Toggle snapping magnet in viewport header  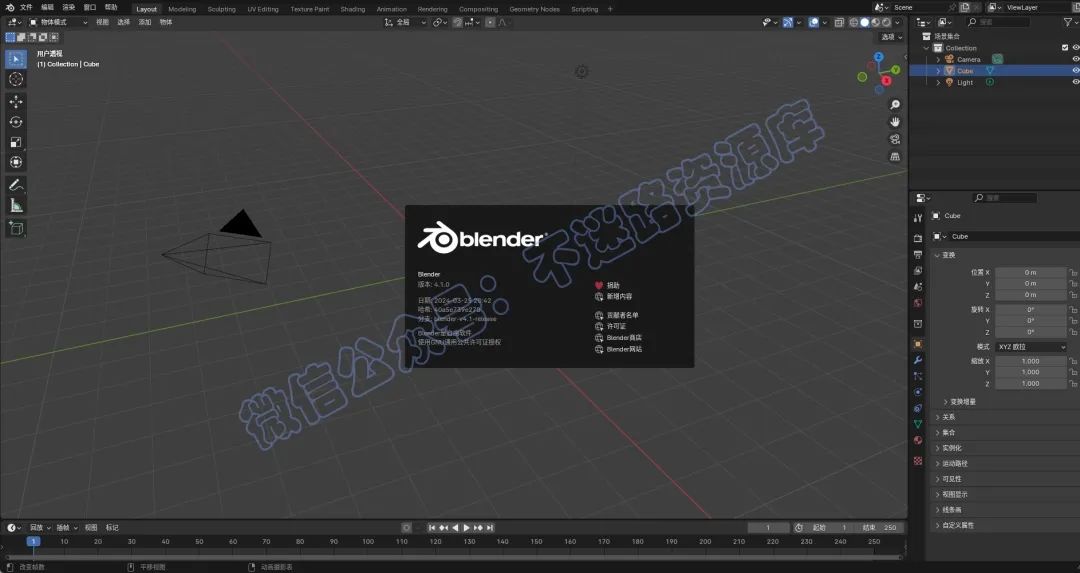[x=457, y=23]
